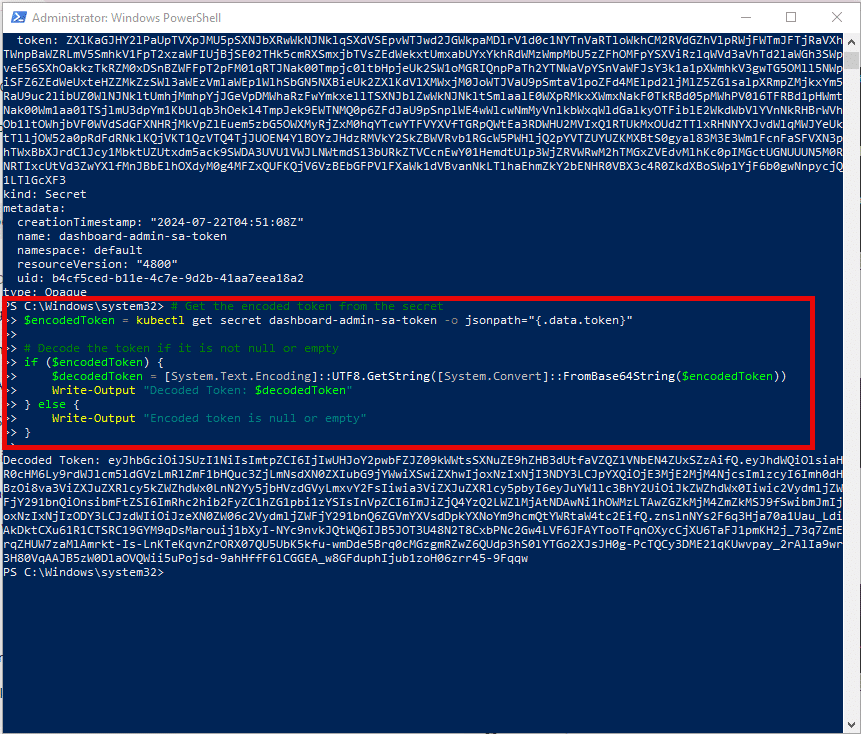Minimize the PowerShell window
Screen dimensions: 861x734
click(746, 18)
